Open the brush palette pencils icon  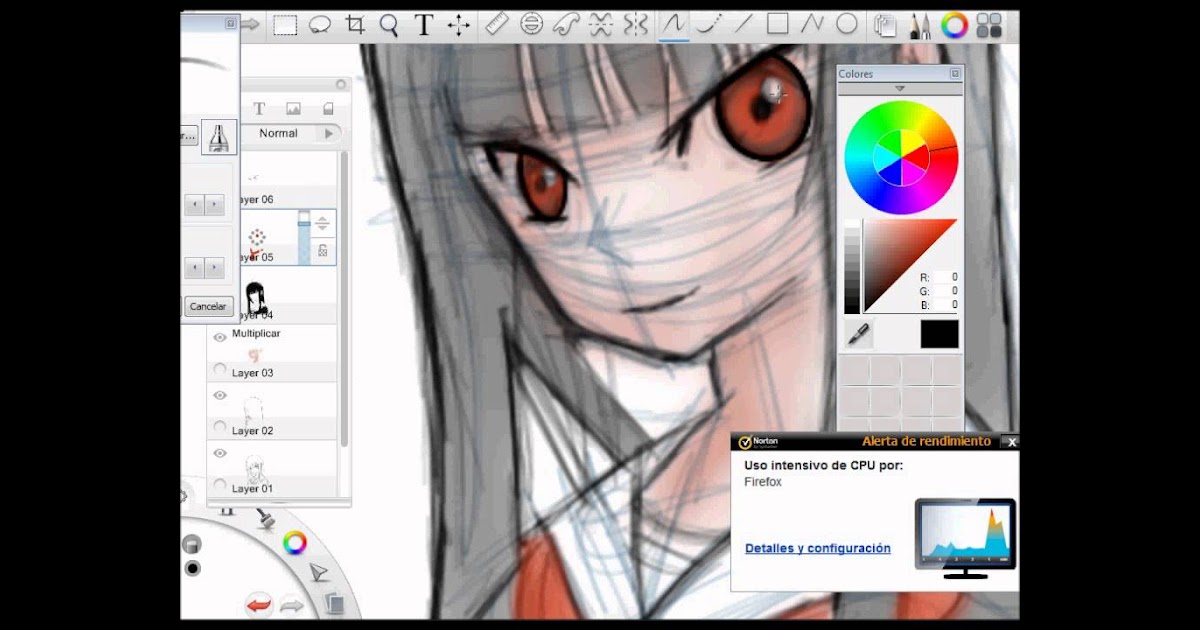pyautogui.click(x=920, y=25)
